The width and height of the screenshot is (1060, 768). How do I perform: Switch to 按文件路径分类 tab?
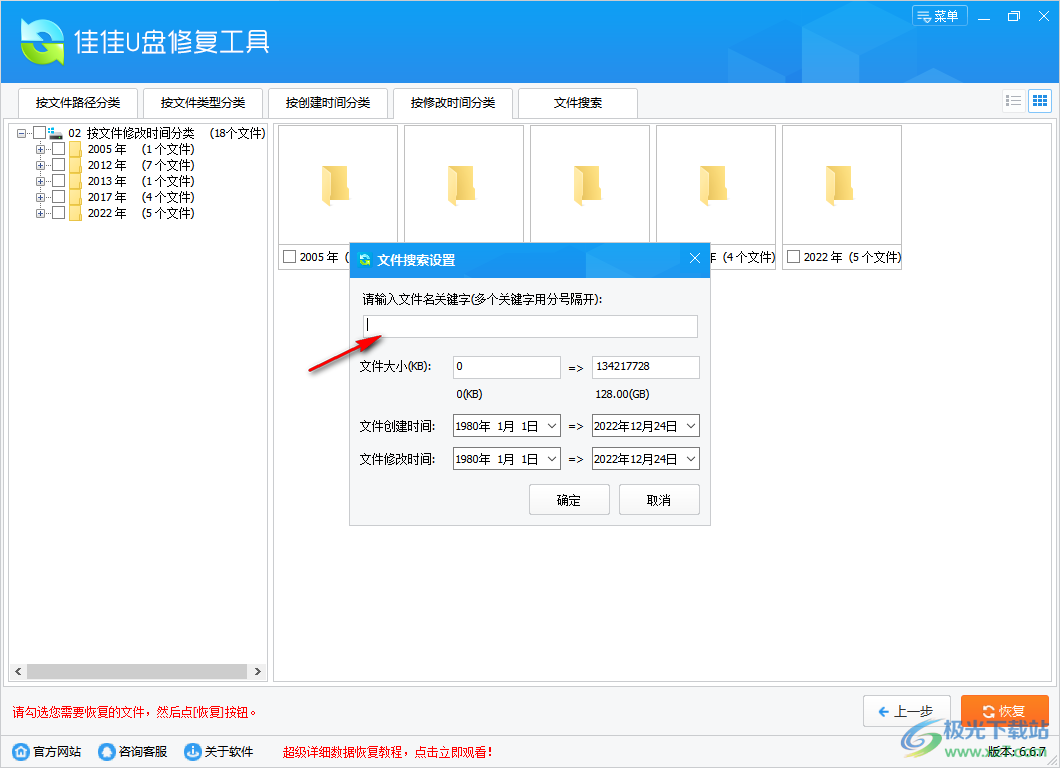[x=78, y=103]
